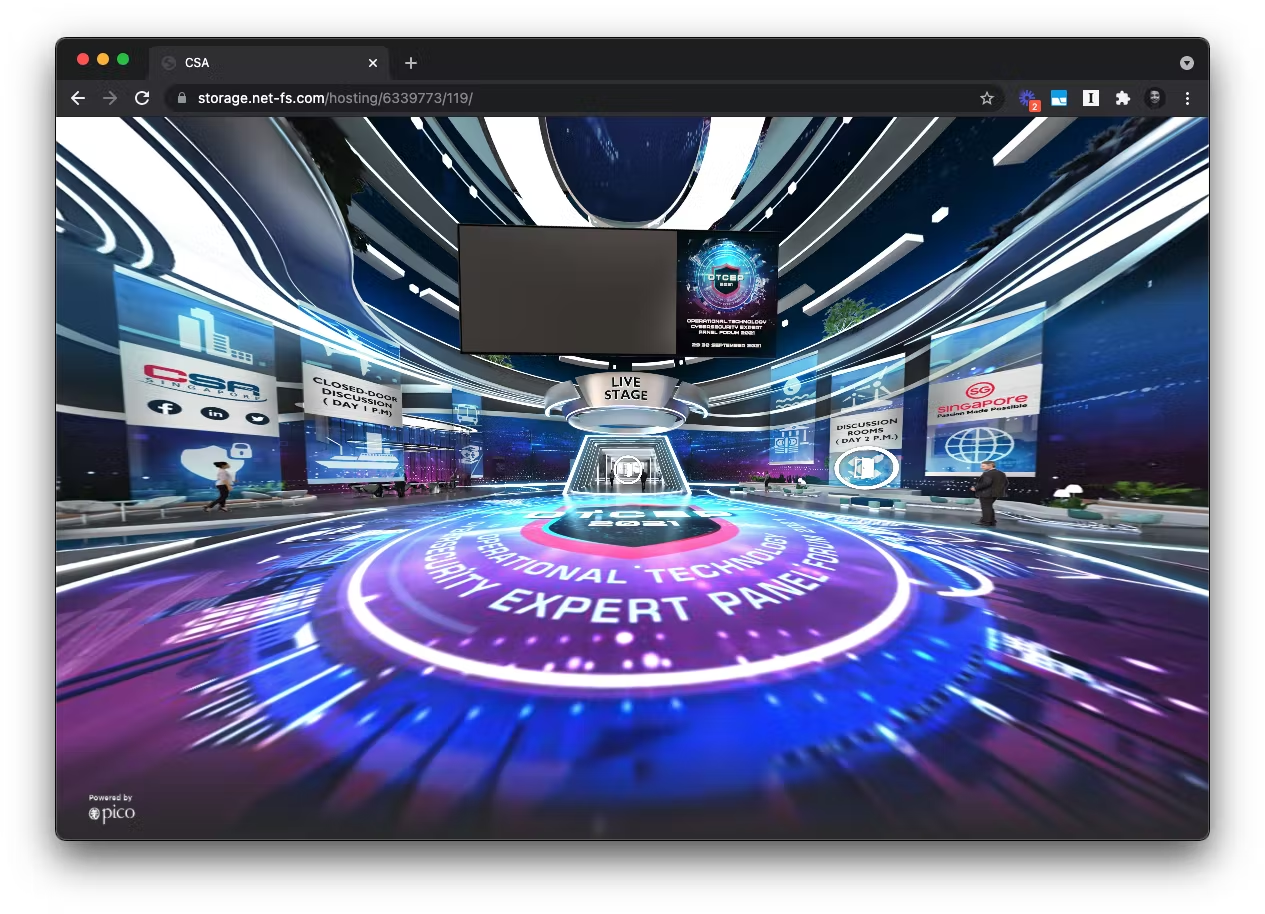This screenshot has width=1265, height=914.
Task: Enter the Discussion Rooms door hotspot icon
Action: point(866,468)
